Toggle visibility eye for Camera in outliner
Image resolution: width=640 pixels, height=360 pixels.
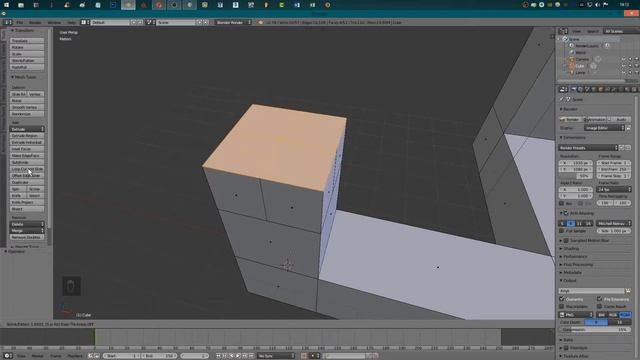(623, 59)
